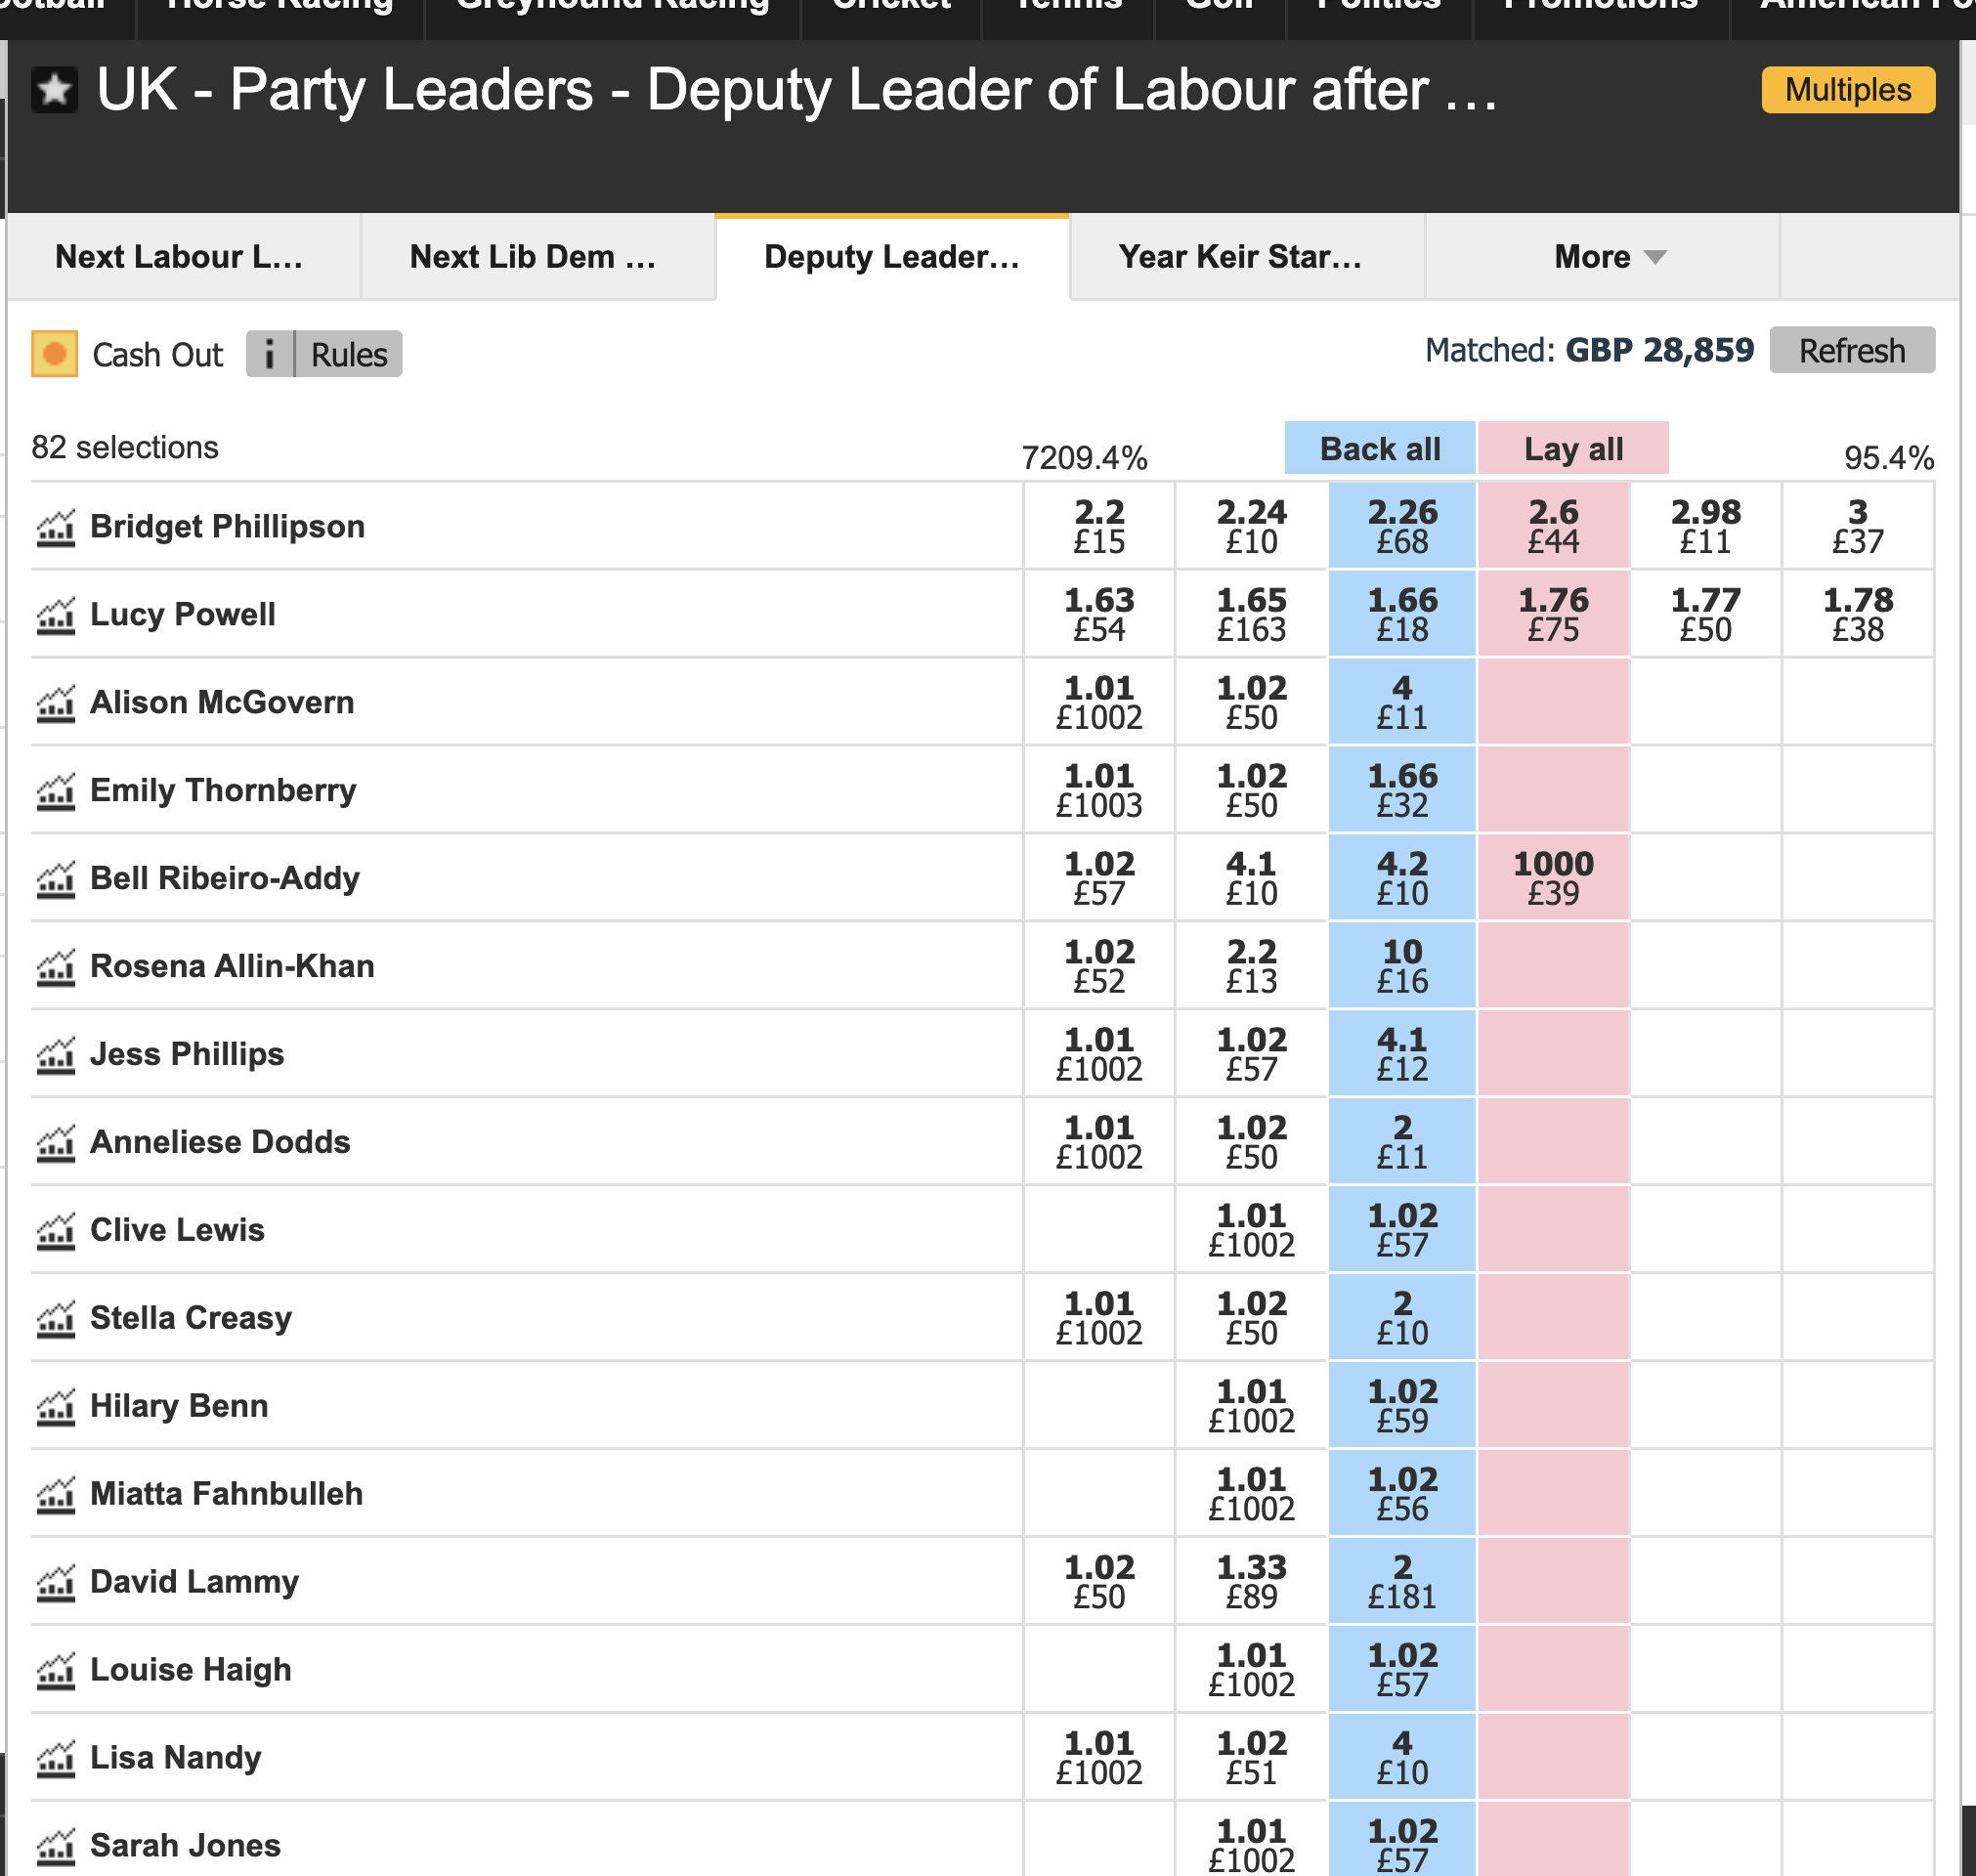Click the yellow Multiples button
The width and height of the screenshot is (1976, 1876).
coord(1847,90)
